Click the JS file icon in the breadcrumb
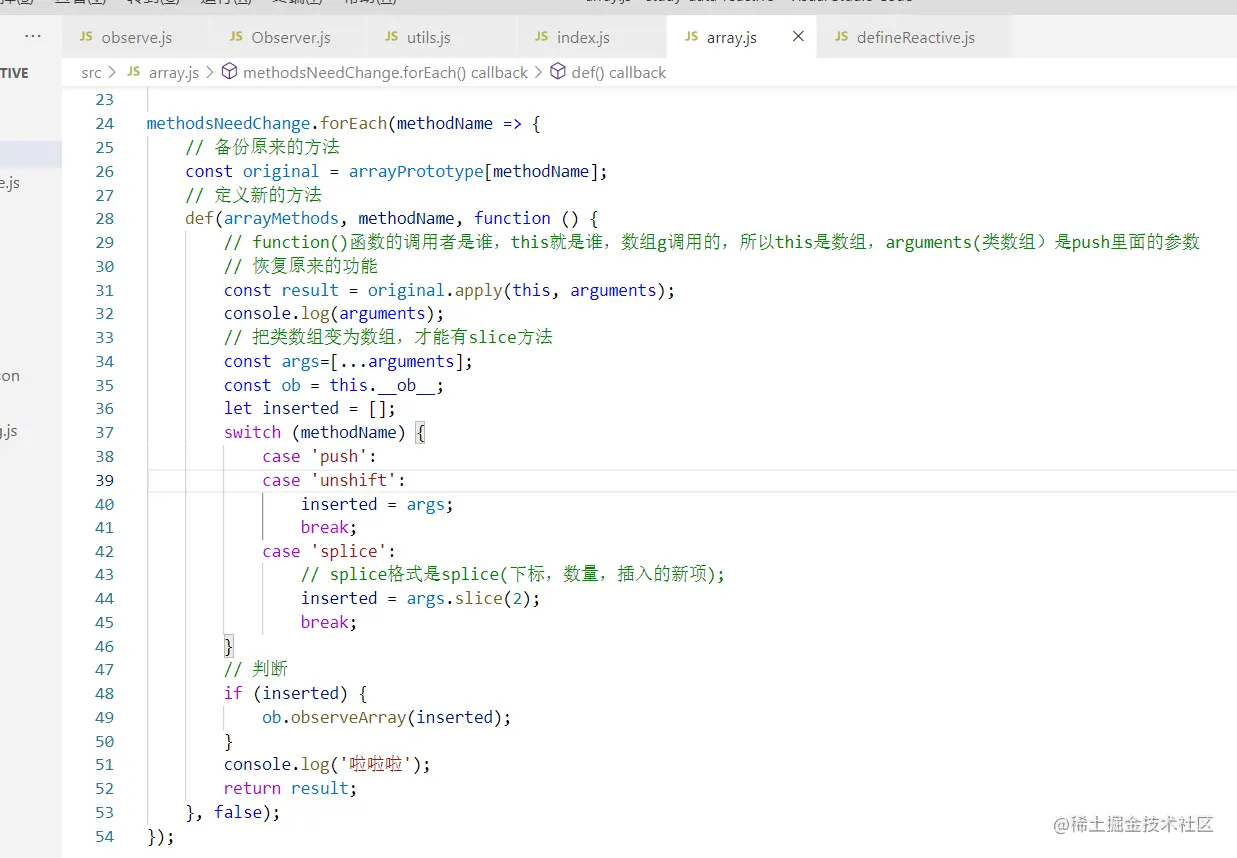 point(133,72)
